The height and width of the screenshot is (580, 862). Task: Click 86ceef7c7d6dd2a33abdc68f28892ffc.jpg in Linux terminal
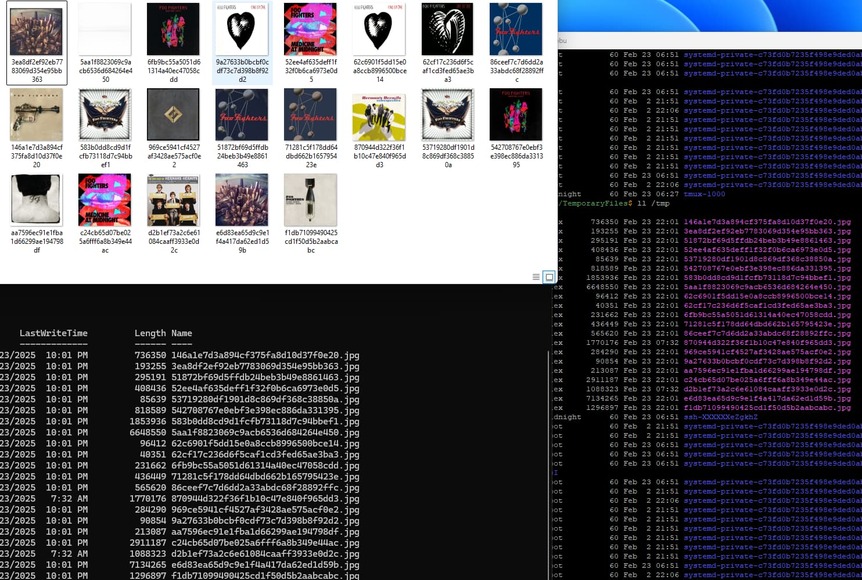pyautogui.click(x=767, y=333)
